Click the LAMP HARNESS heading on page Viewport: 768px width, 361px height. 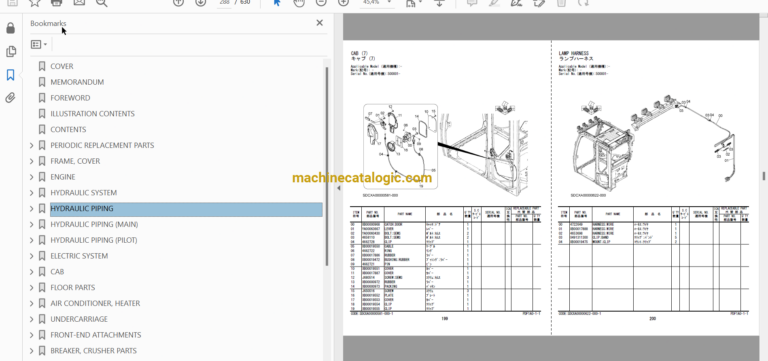tap(573, 53)
